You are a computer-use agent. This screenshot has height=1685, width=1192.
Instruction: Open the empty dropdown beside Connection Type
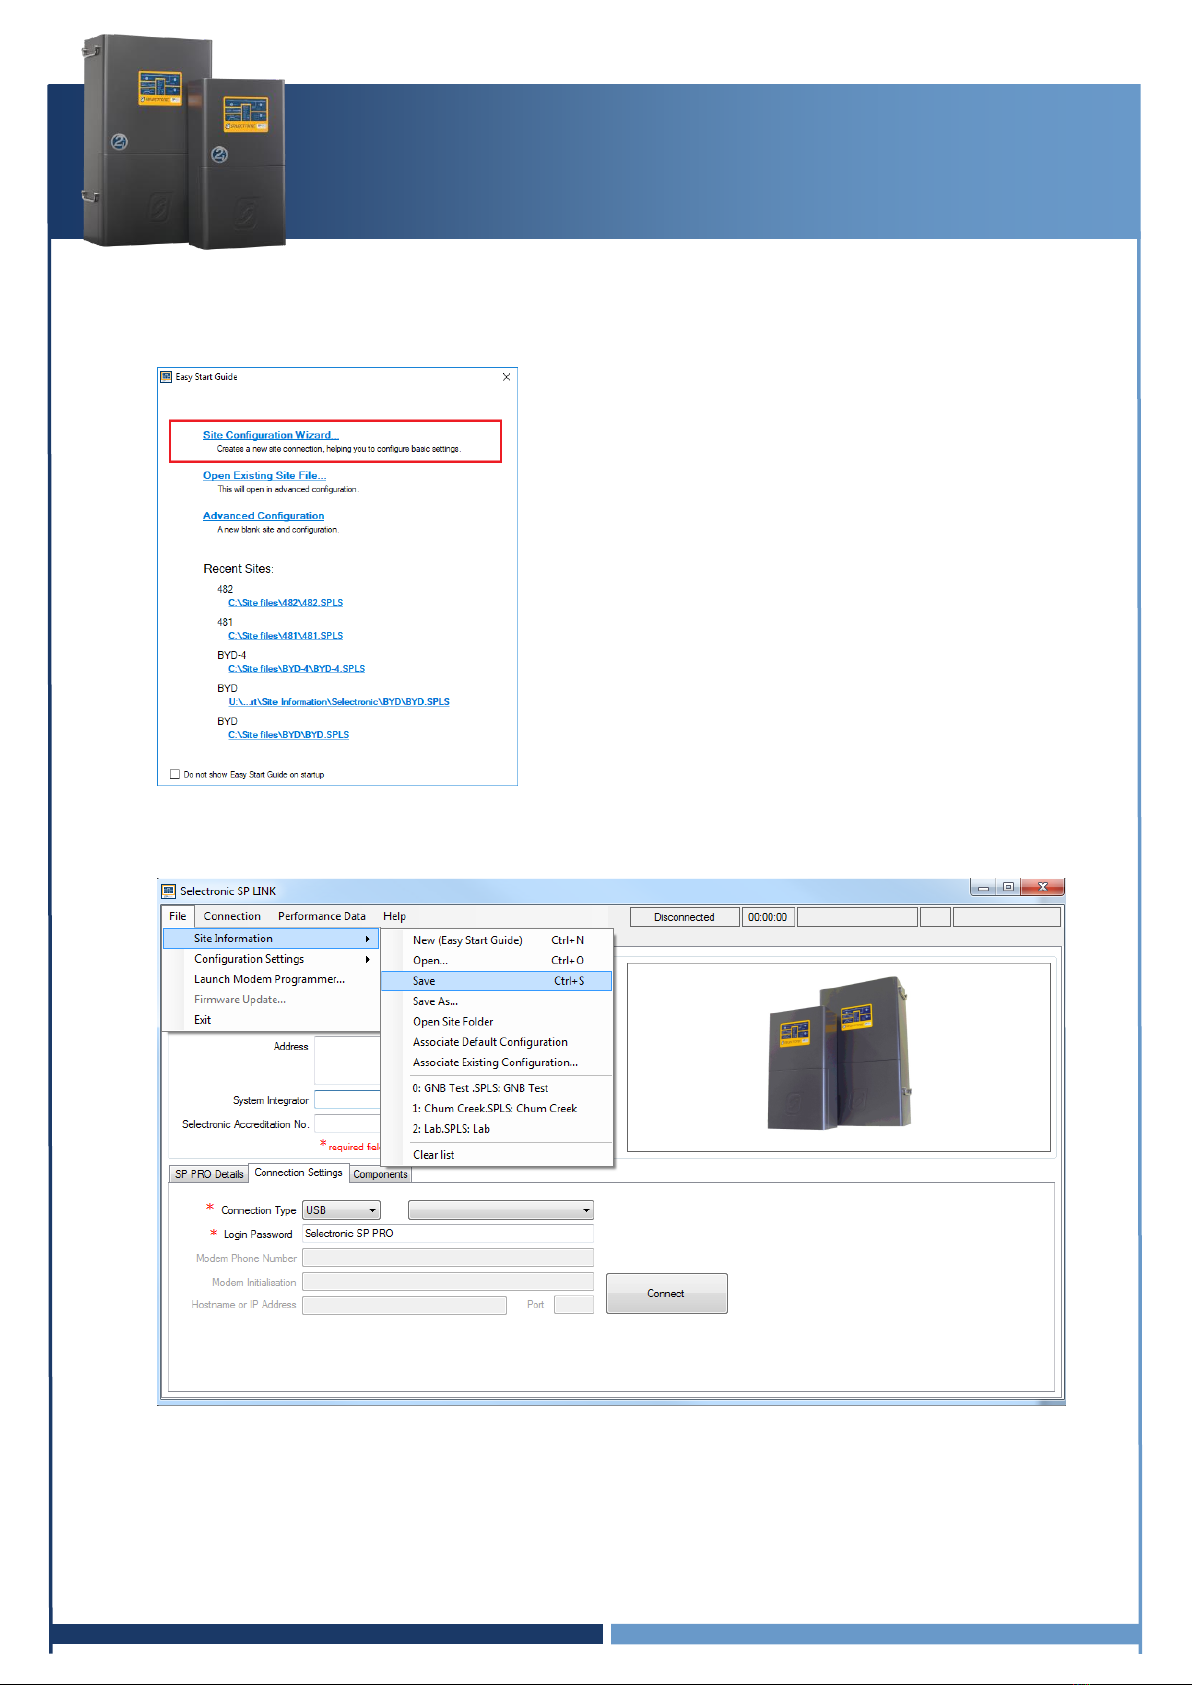[501, 1210]
